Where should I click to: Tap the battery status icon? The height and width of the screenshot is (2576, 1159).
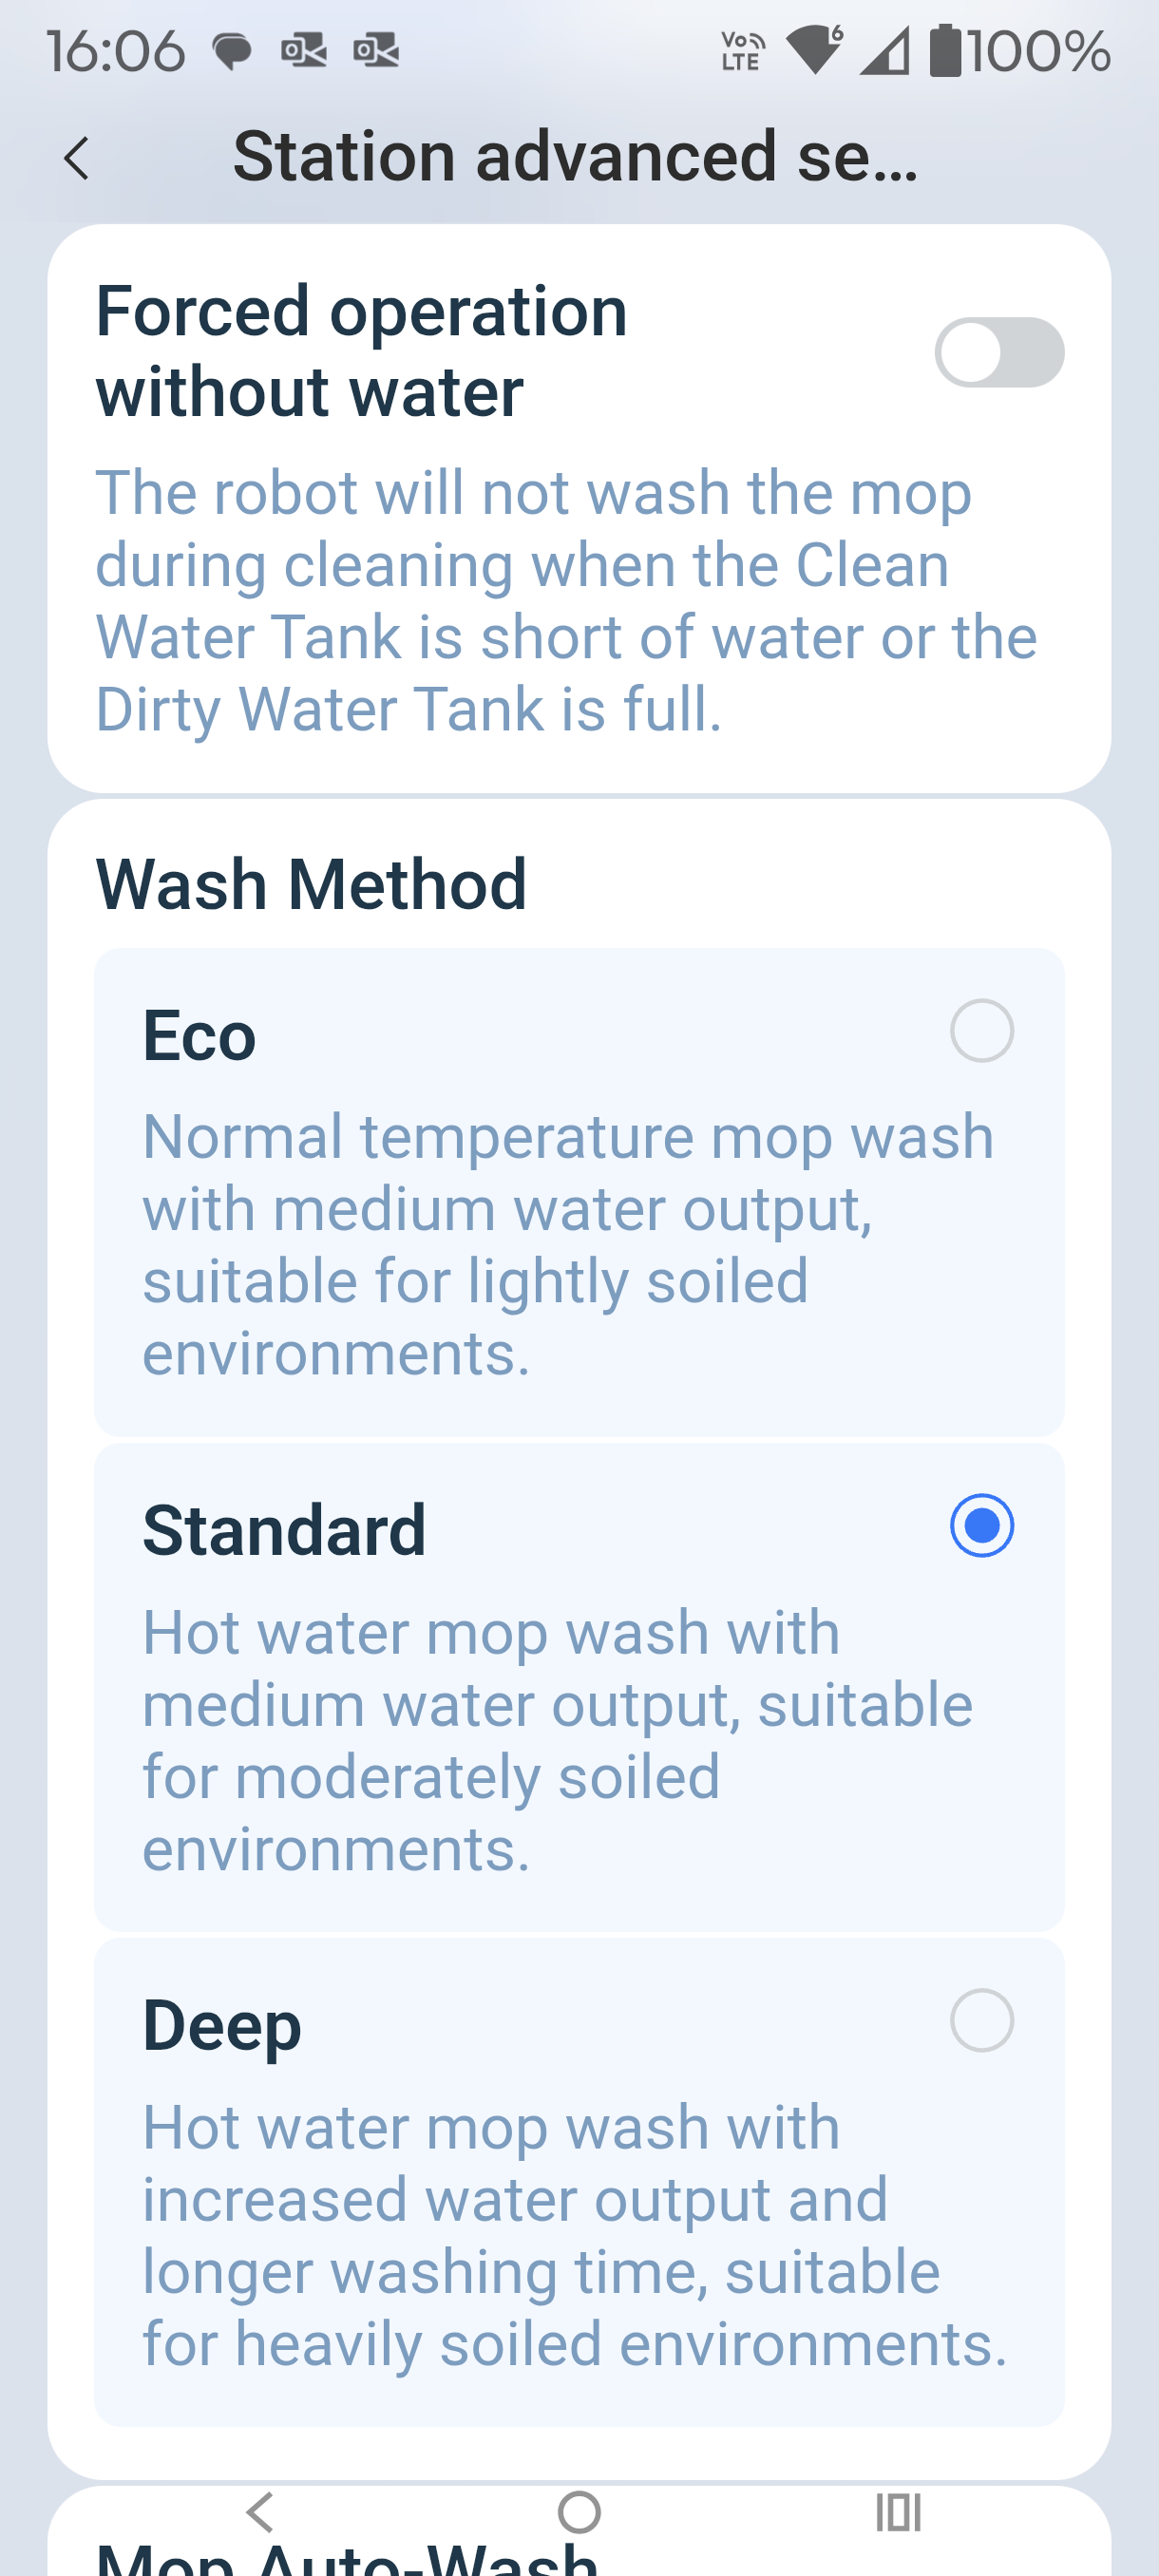[x=945, y=50]
